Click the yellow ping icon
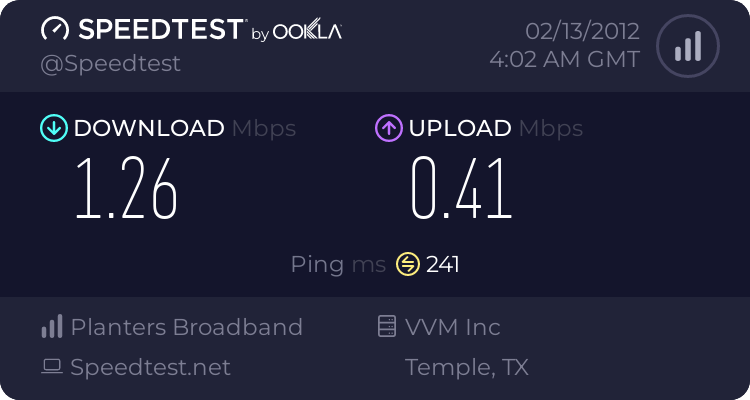 (408, 264)
